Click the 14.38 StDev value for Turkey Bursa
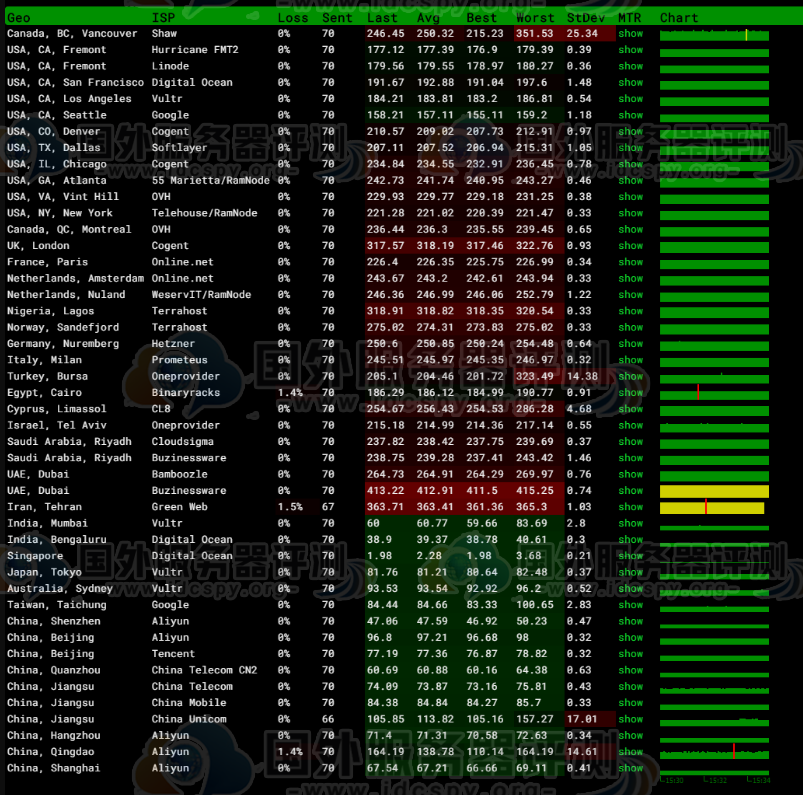Image resolution: width=803 pixels, height=795 pixels. [x=582, y=376]
